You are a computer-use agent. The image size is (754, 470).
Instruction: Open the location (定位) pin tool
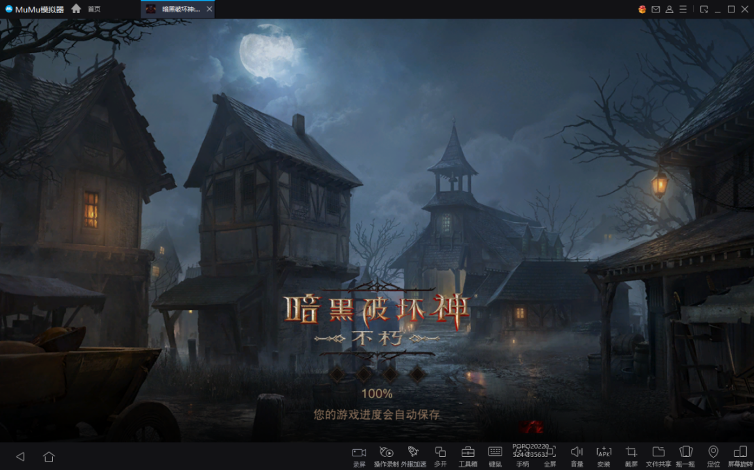pos(713,453)
